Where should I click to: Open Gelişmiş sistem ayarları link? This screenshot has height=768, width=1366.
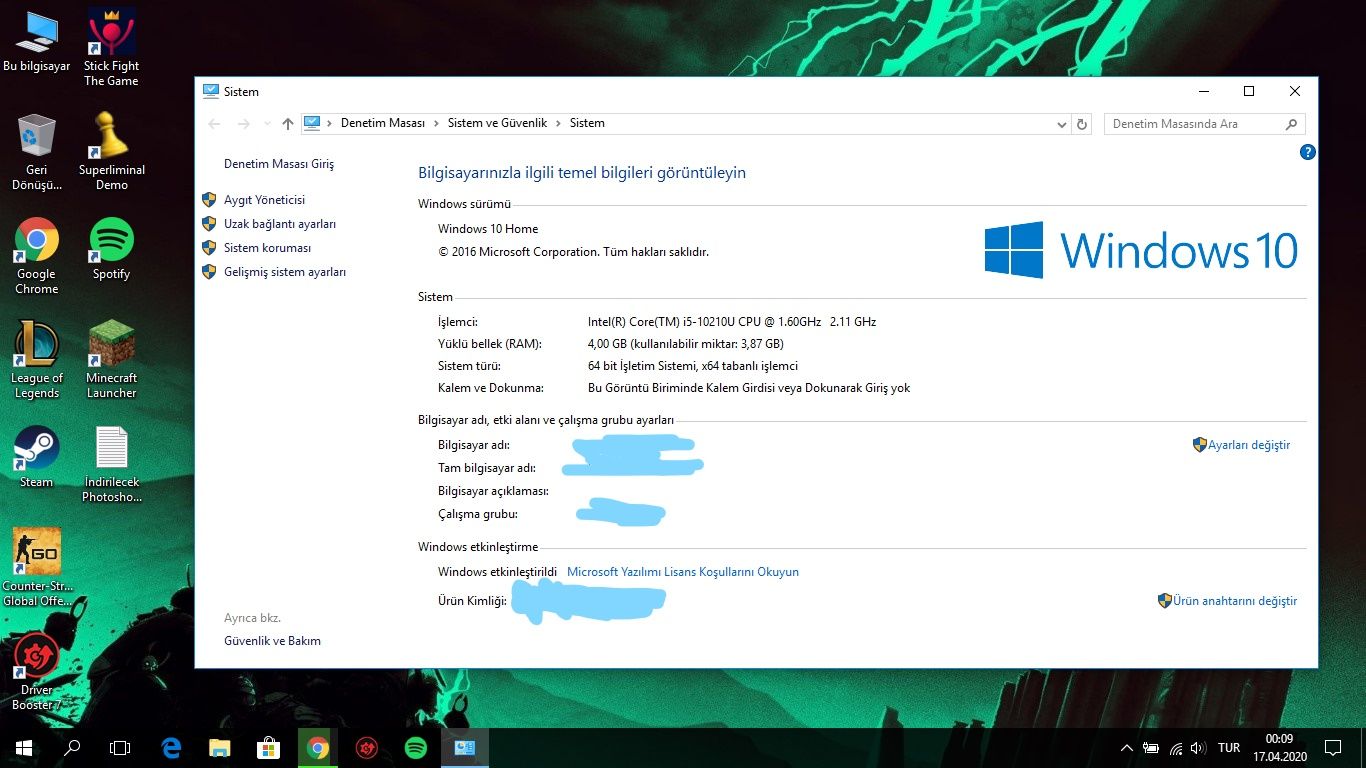point(285,272)
